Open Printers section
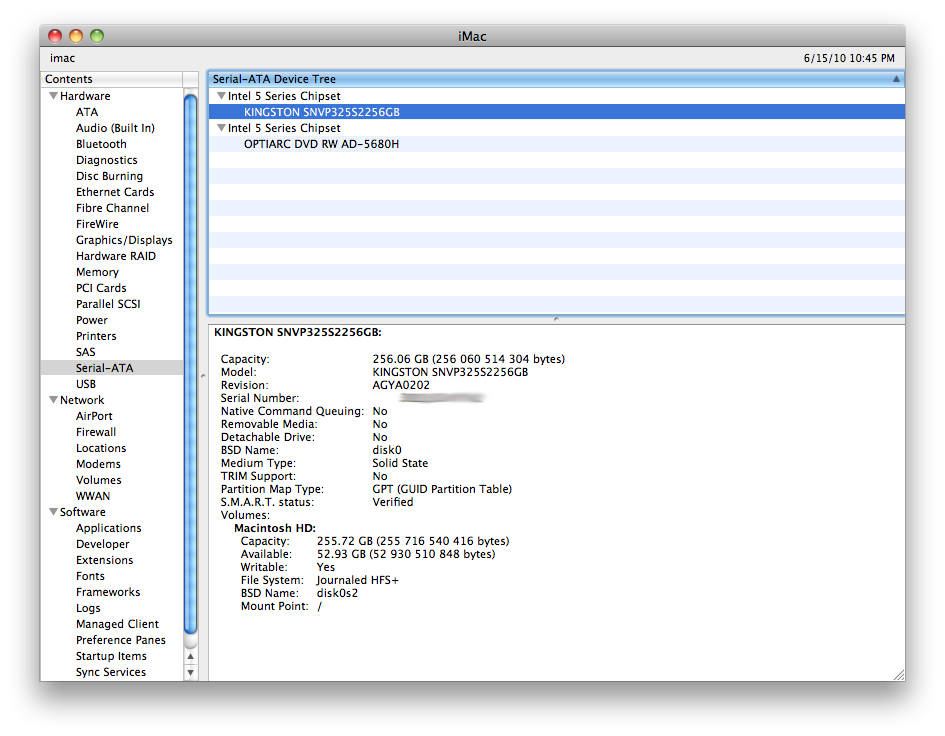945x736 pixels. [x=96, y=336]
